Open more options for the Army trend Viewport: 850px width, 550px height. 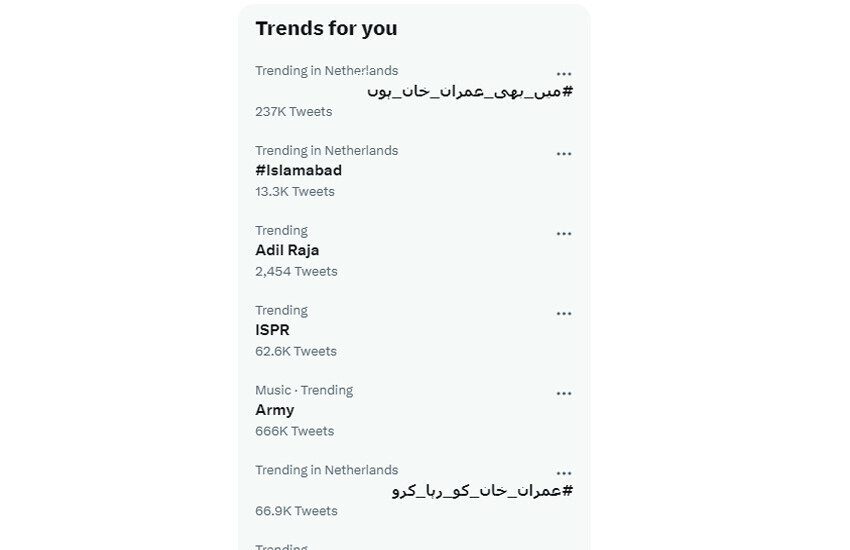[x=564, y=394]
